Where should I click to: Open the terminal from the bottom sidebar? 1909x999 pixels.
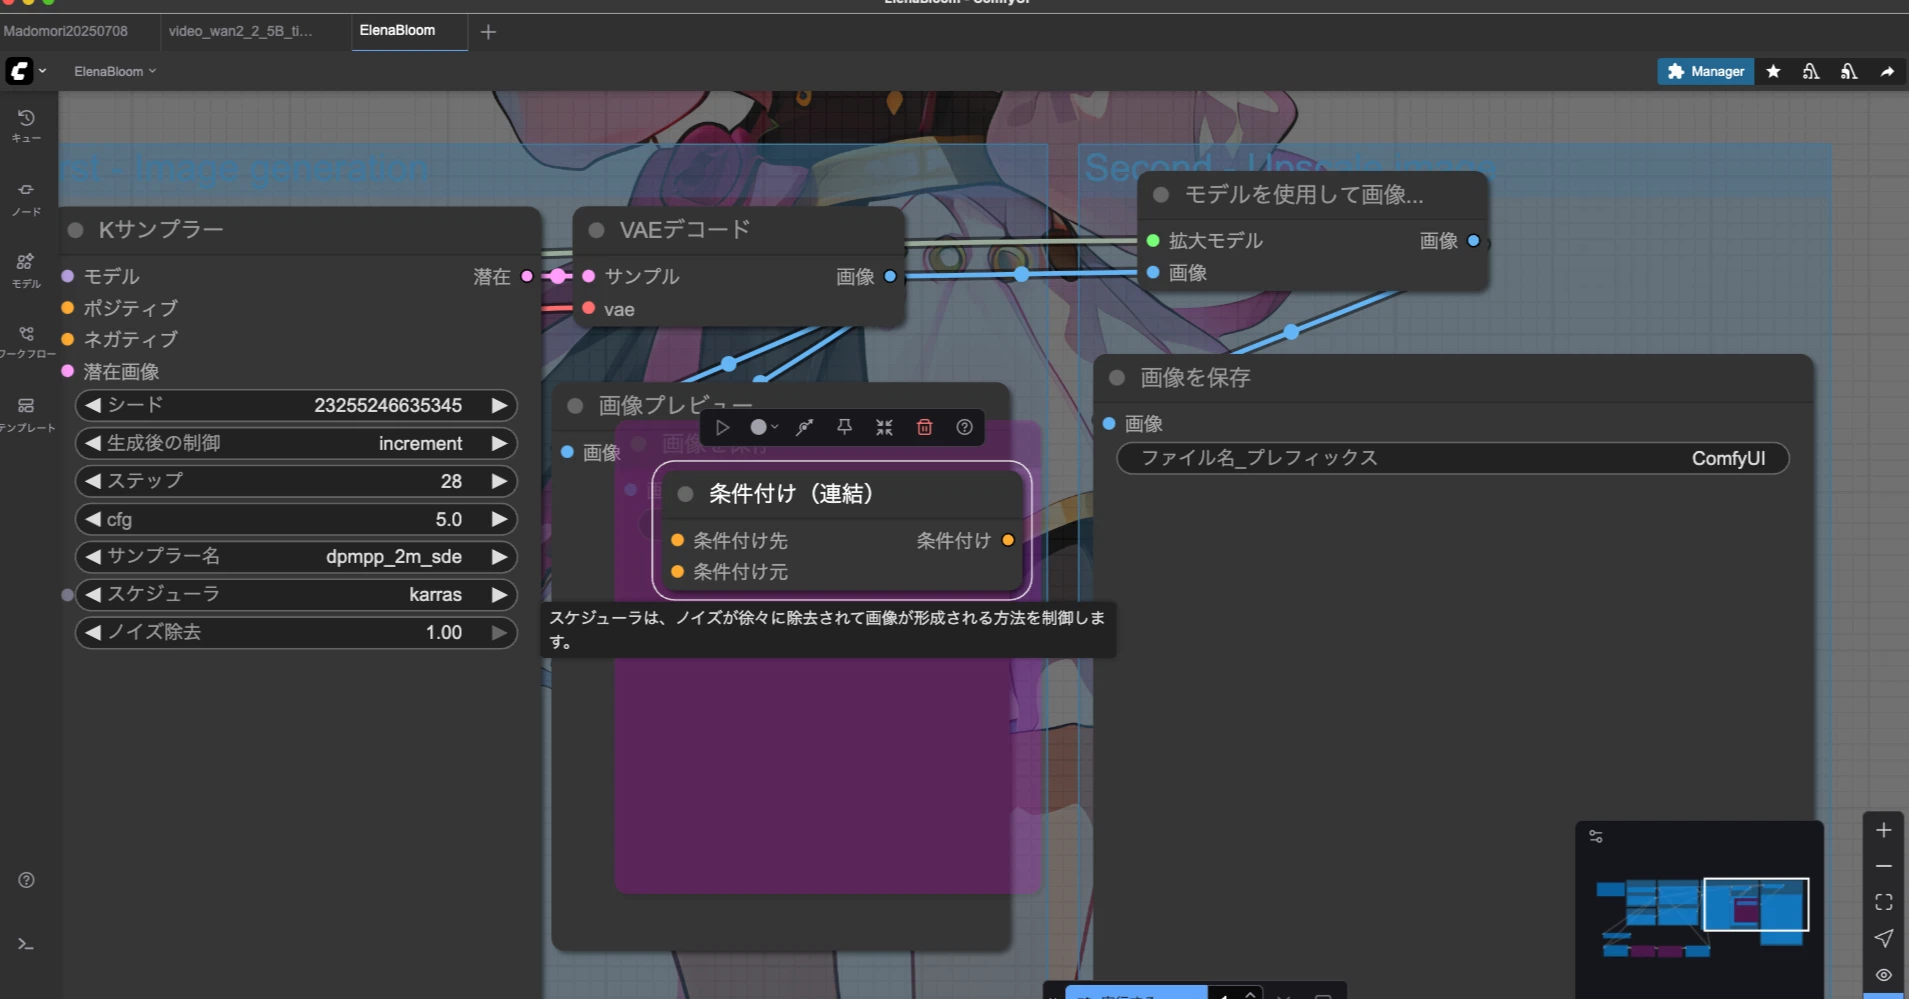27,943
